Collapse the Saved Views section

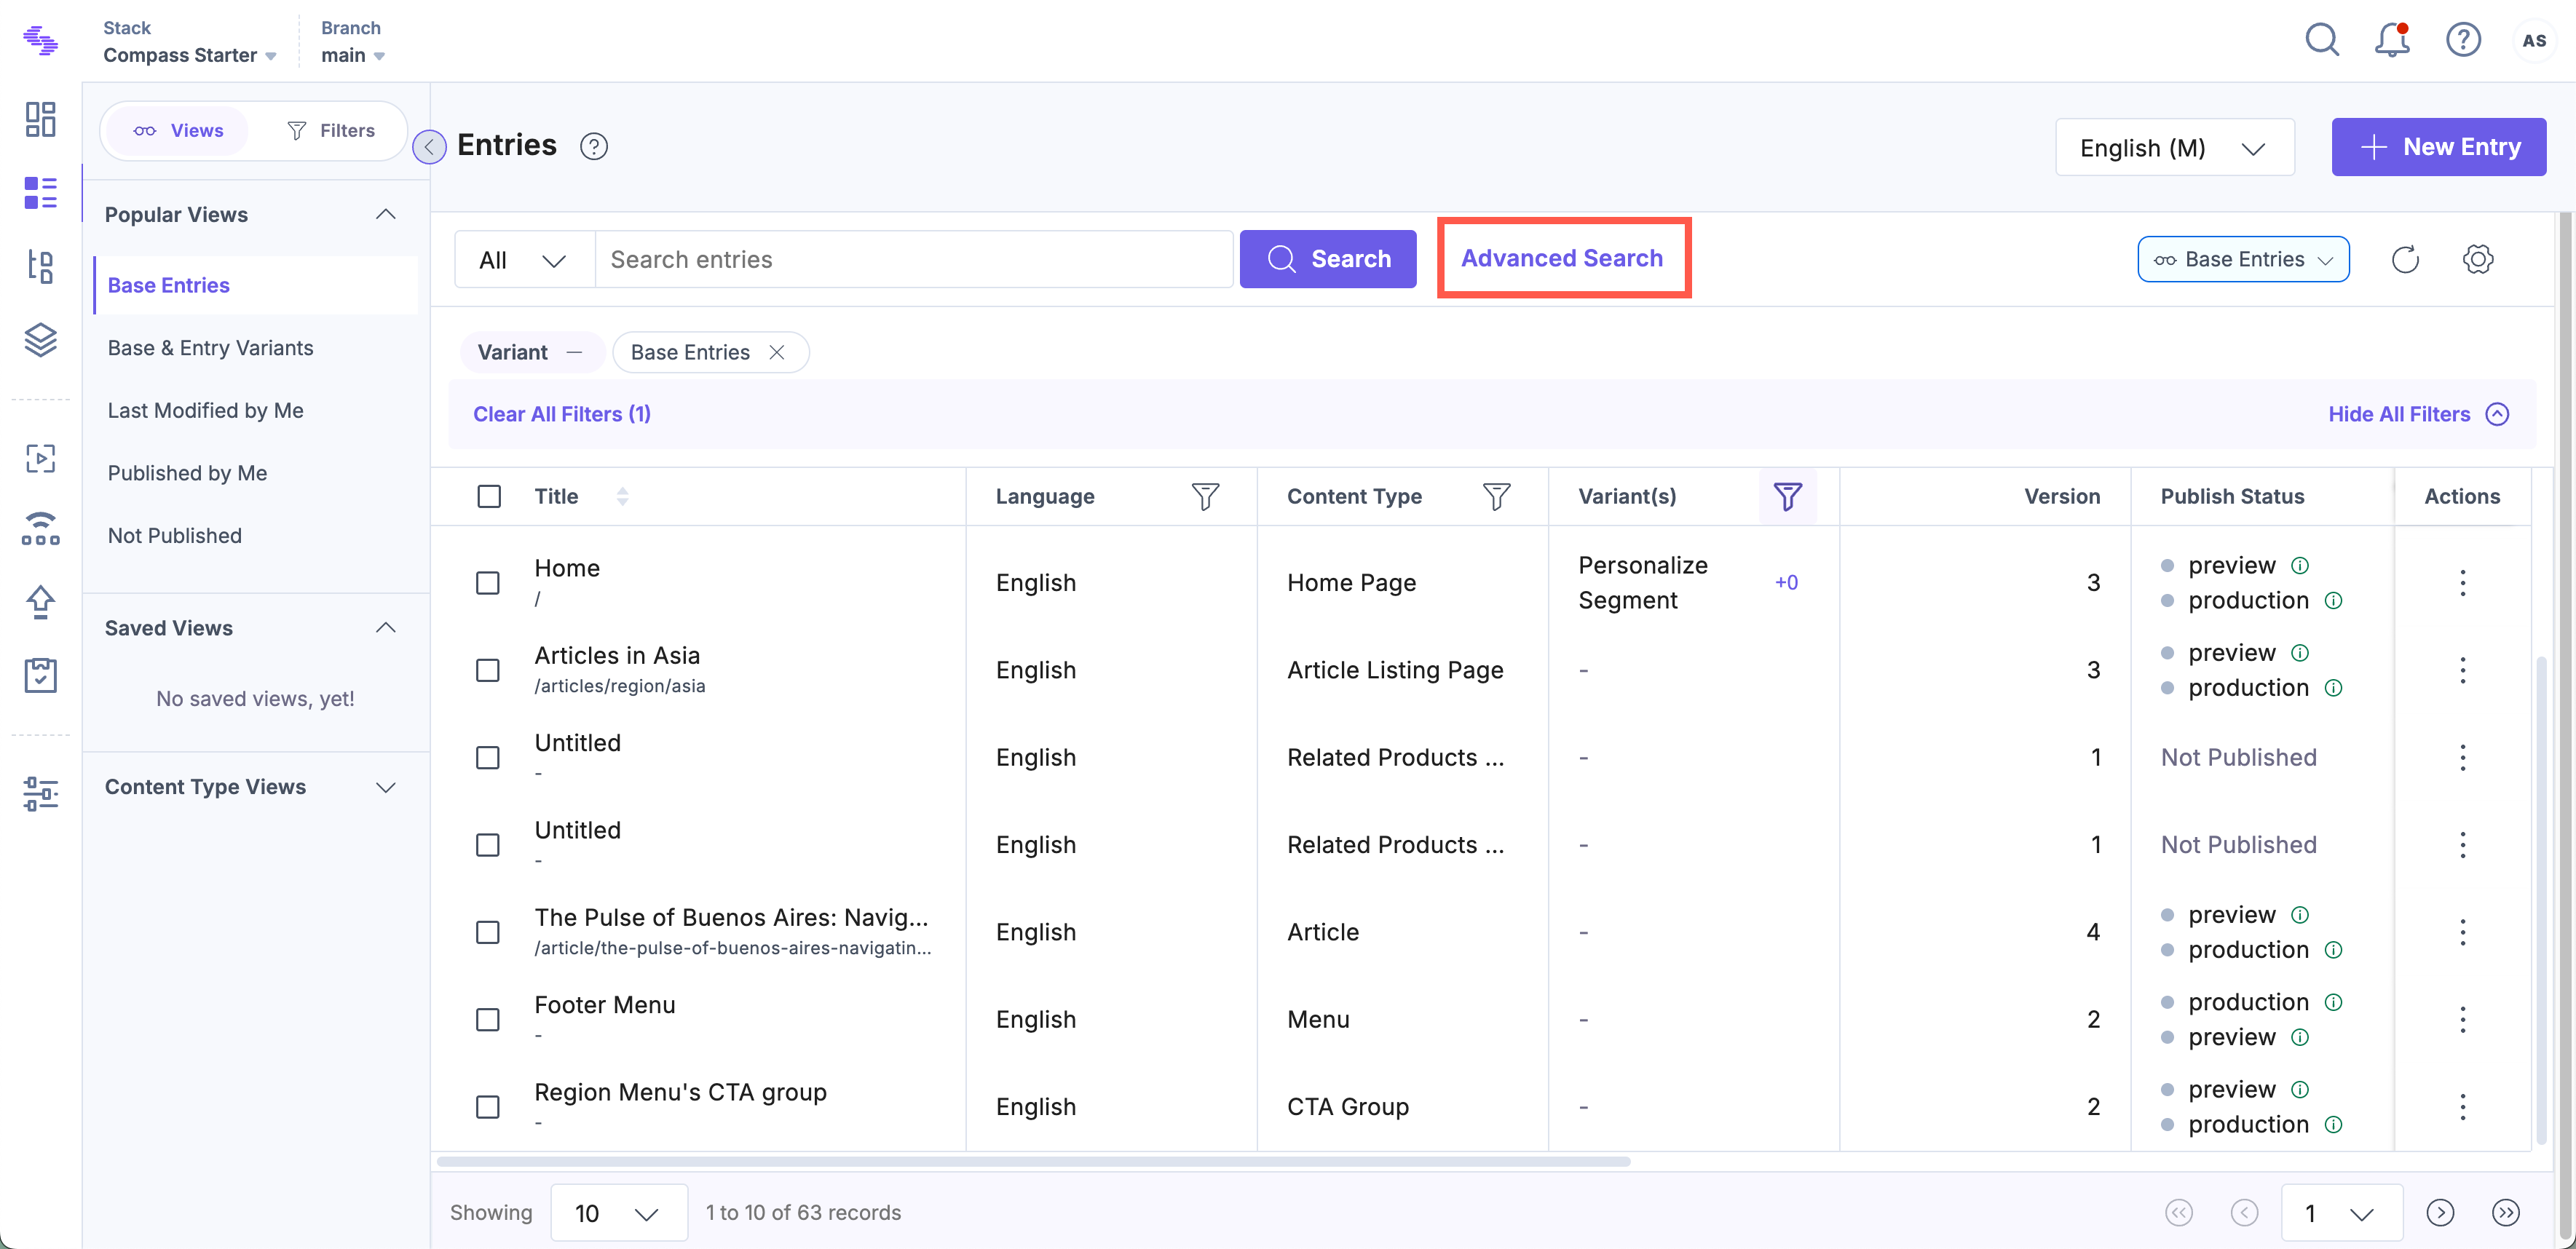tap(386, 628)
